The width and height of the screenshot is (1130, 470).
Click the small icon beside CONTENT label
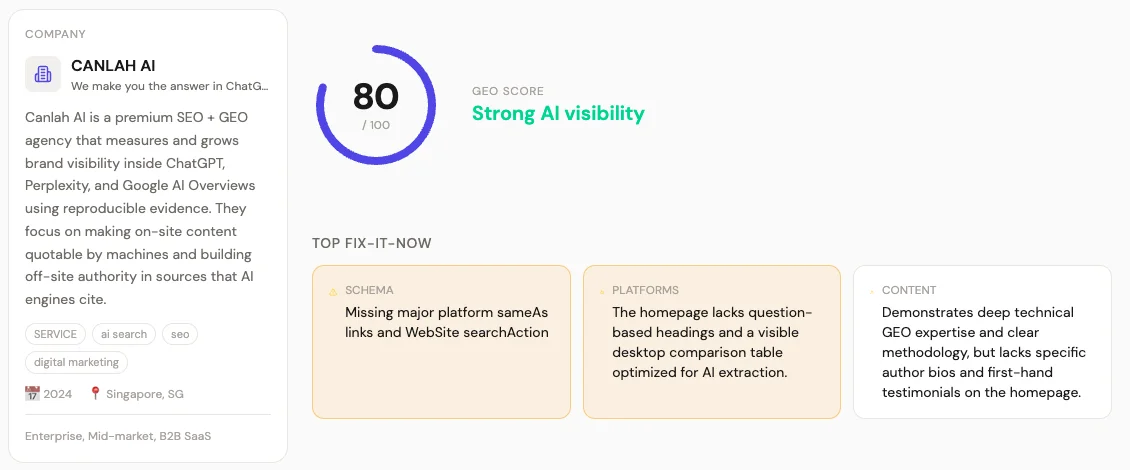872,292
